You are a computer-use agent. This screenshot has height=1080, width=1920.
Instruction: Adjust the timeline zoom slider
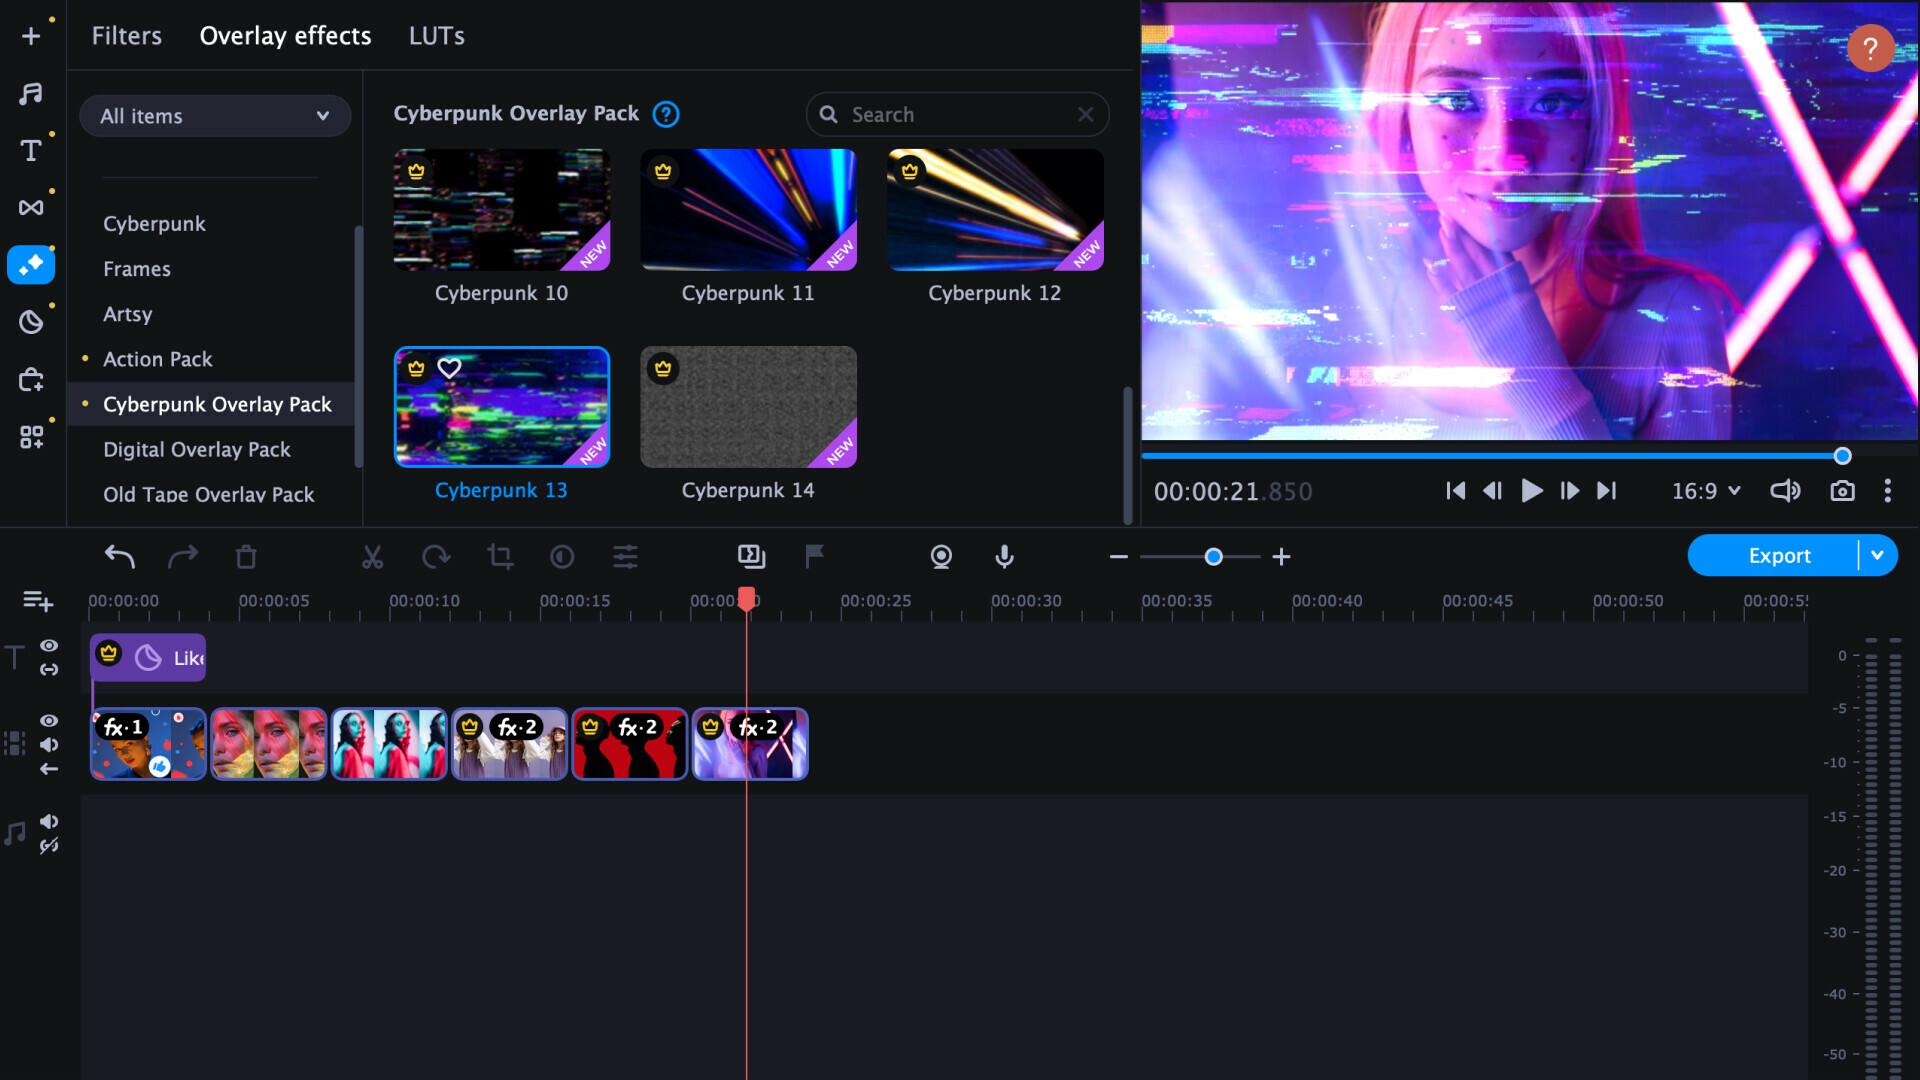click(1214, 557)
